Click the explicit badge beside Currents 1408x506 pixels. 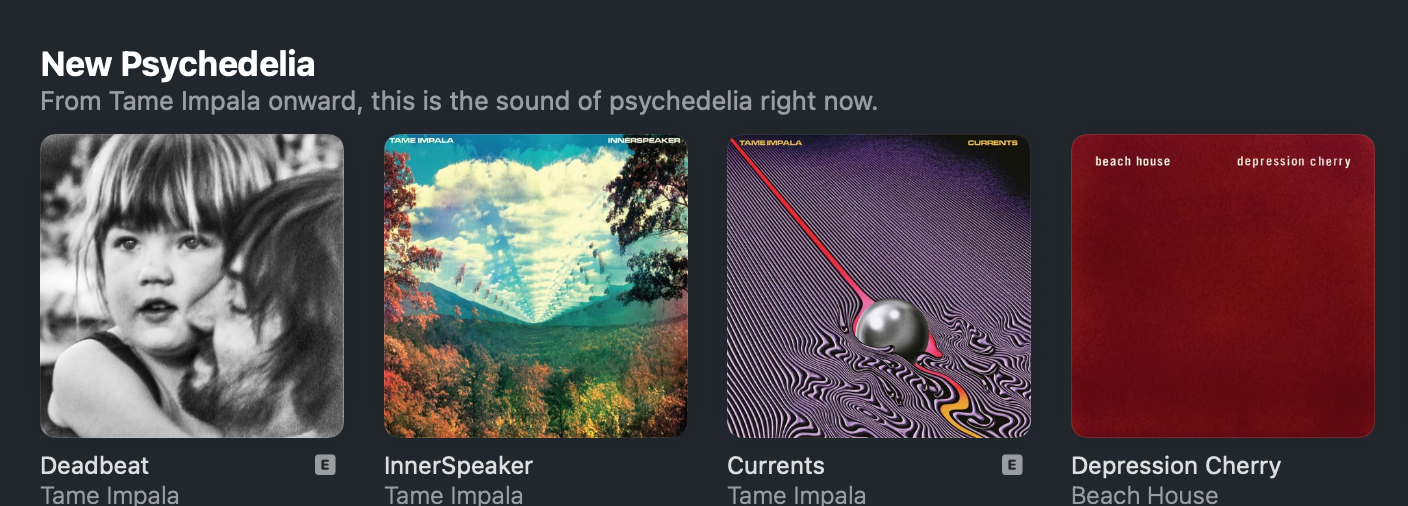[1012, 464]
